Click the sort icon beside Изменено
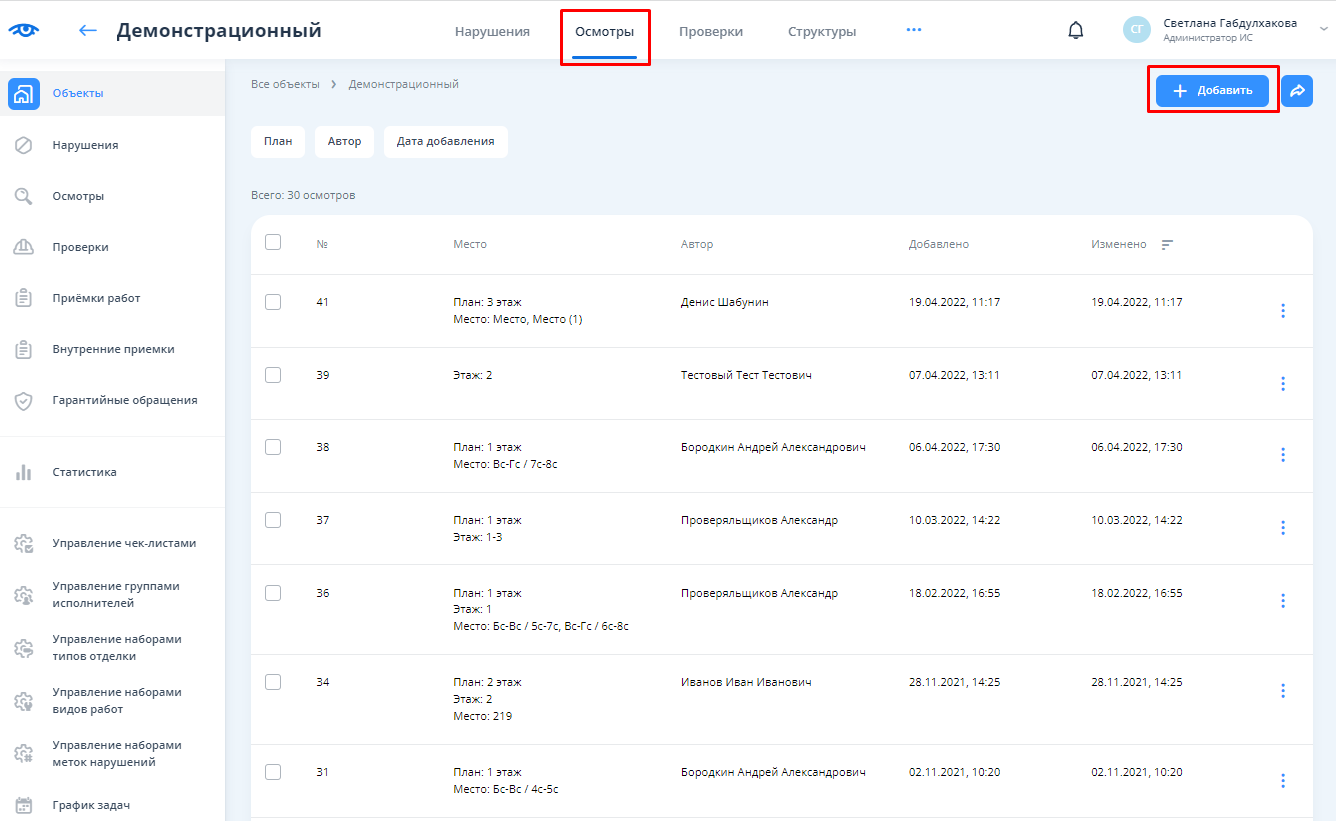1336x821 pixels. [1167, 245]
